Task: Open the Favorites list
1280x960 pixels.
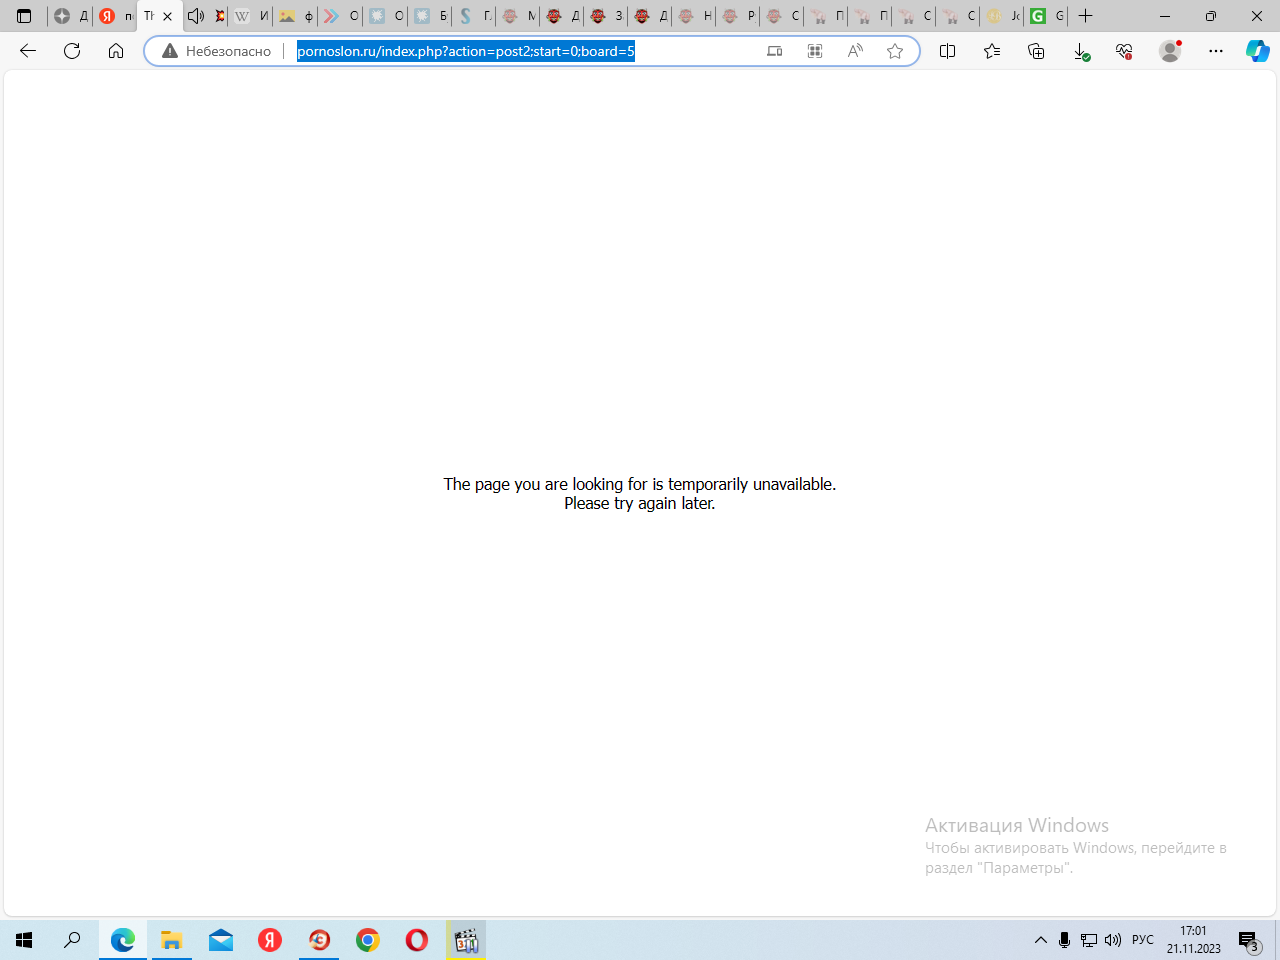Action: pyautogui.click(x=992, y=51)
